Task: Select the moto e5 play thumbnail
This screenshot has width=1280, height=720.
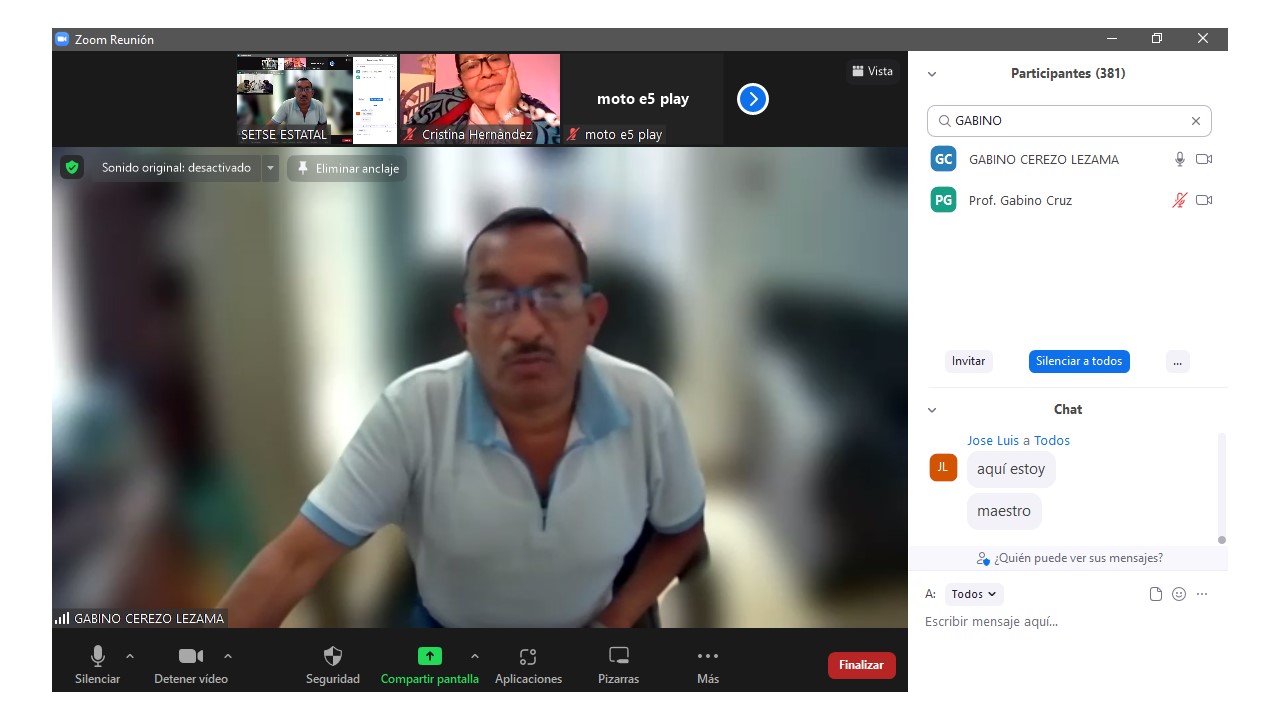Action: (643, 99)
